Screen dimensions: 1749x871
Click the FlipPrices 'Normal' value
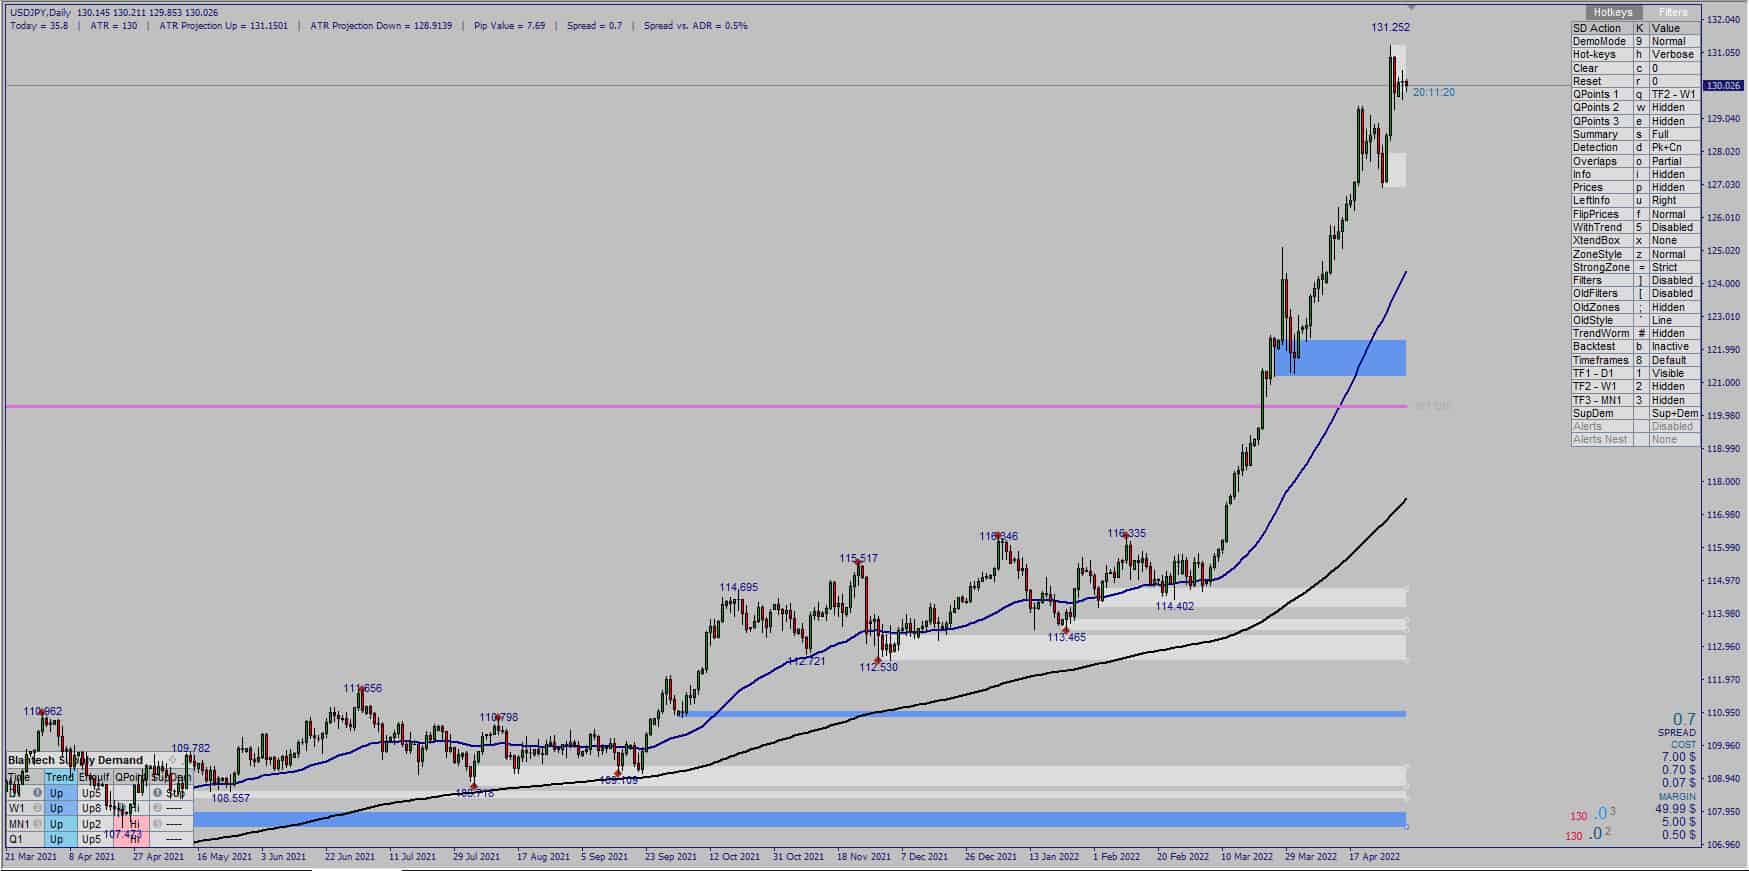tap(1674, 214)
